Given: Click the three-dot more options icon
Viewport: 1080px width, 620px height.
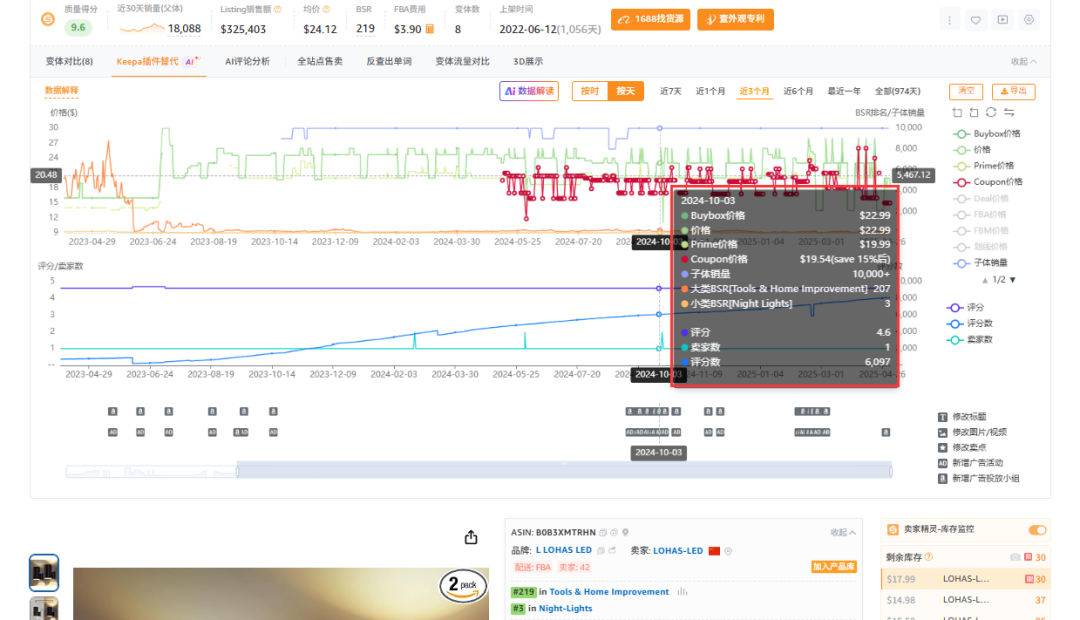Looking at the screenshot, I should point(949,19).
